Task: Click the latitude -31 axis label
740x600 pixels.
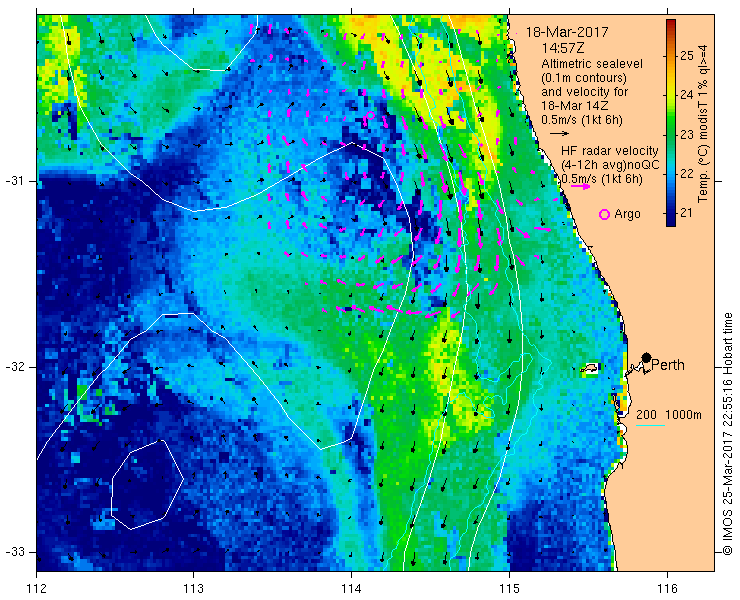Action: (14, 181)
